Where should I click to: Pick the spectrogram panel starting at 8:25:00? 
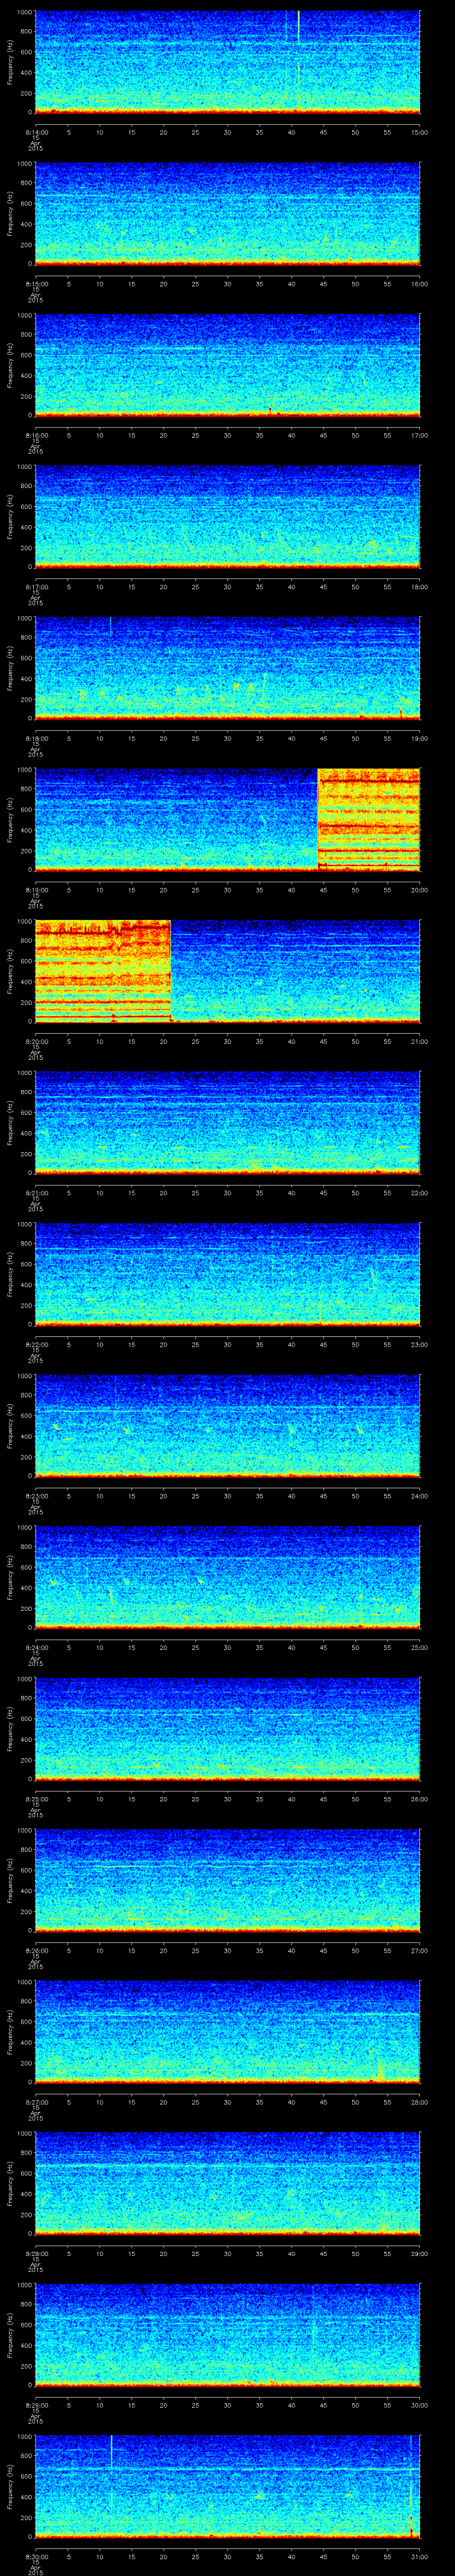[x=227, y=1728]
